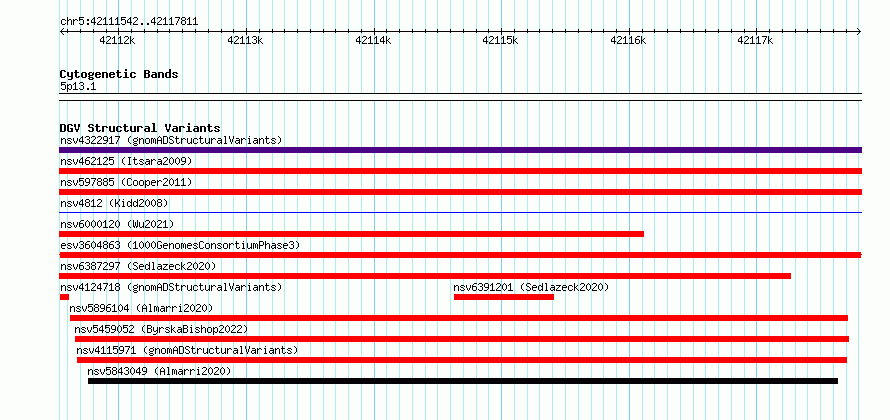Click the 42117k ruler tick label
890x420 pixels.
click(755, 40)
